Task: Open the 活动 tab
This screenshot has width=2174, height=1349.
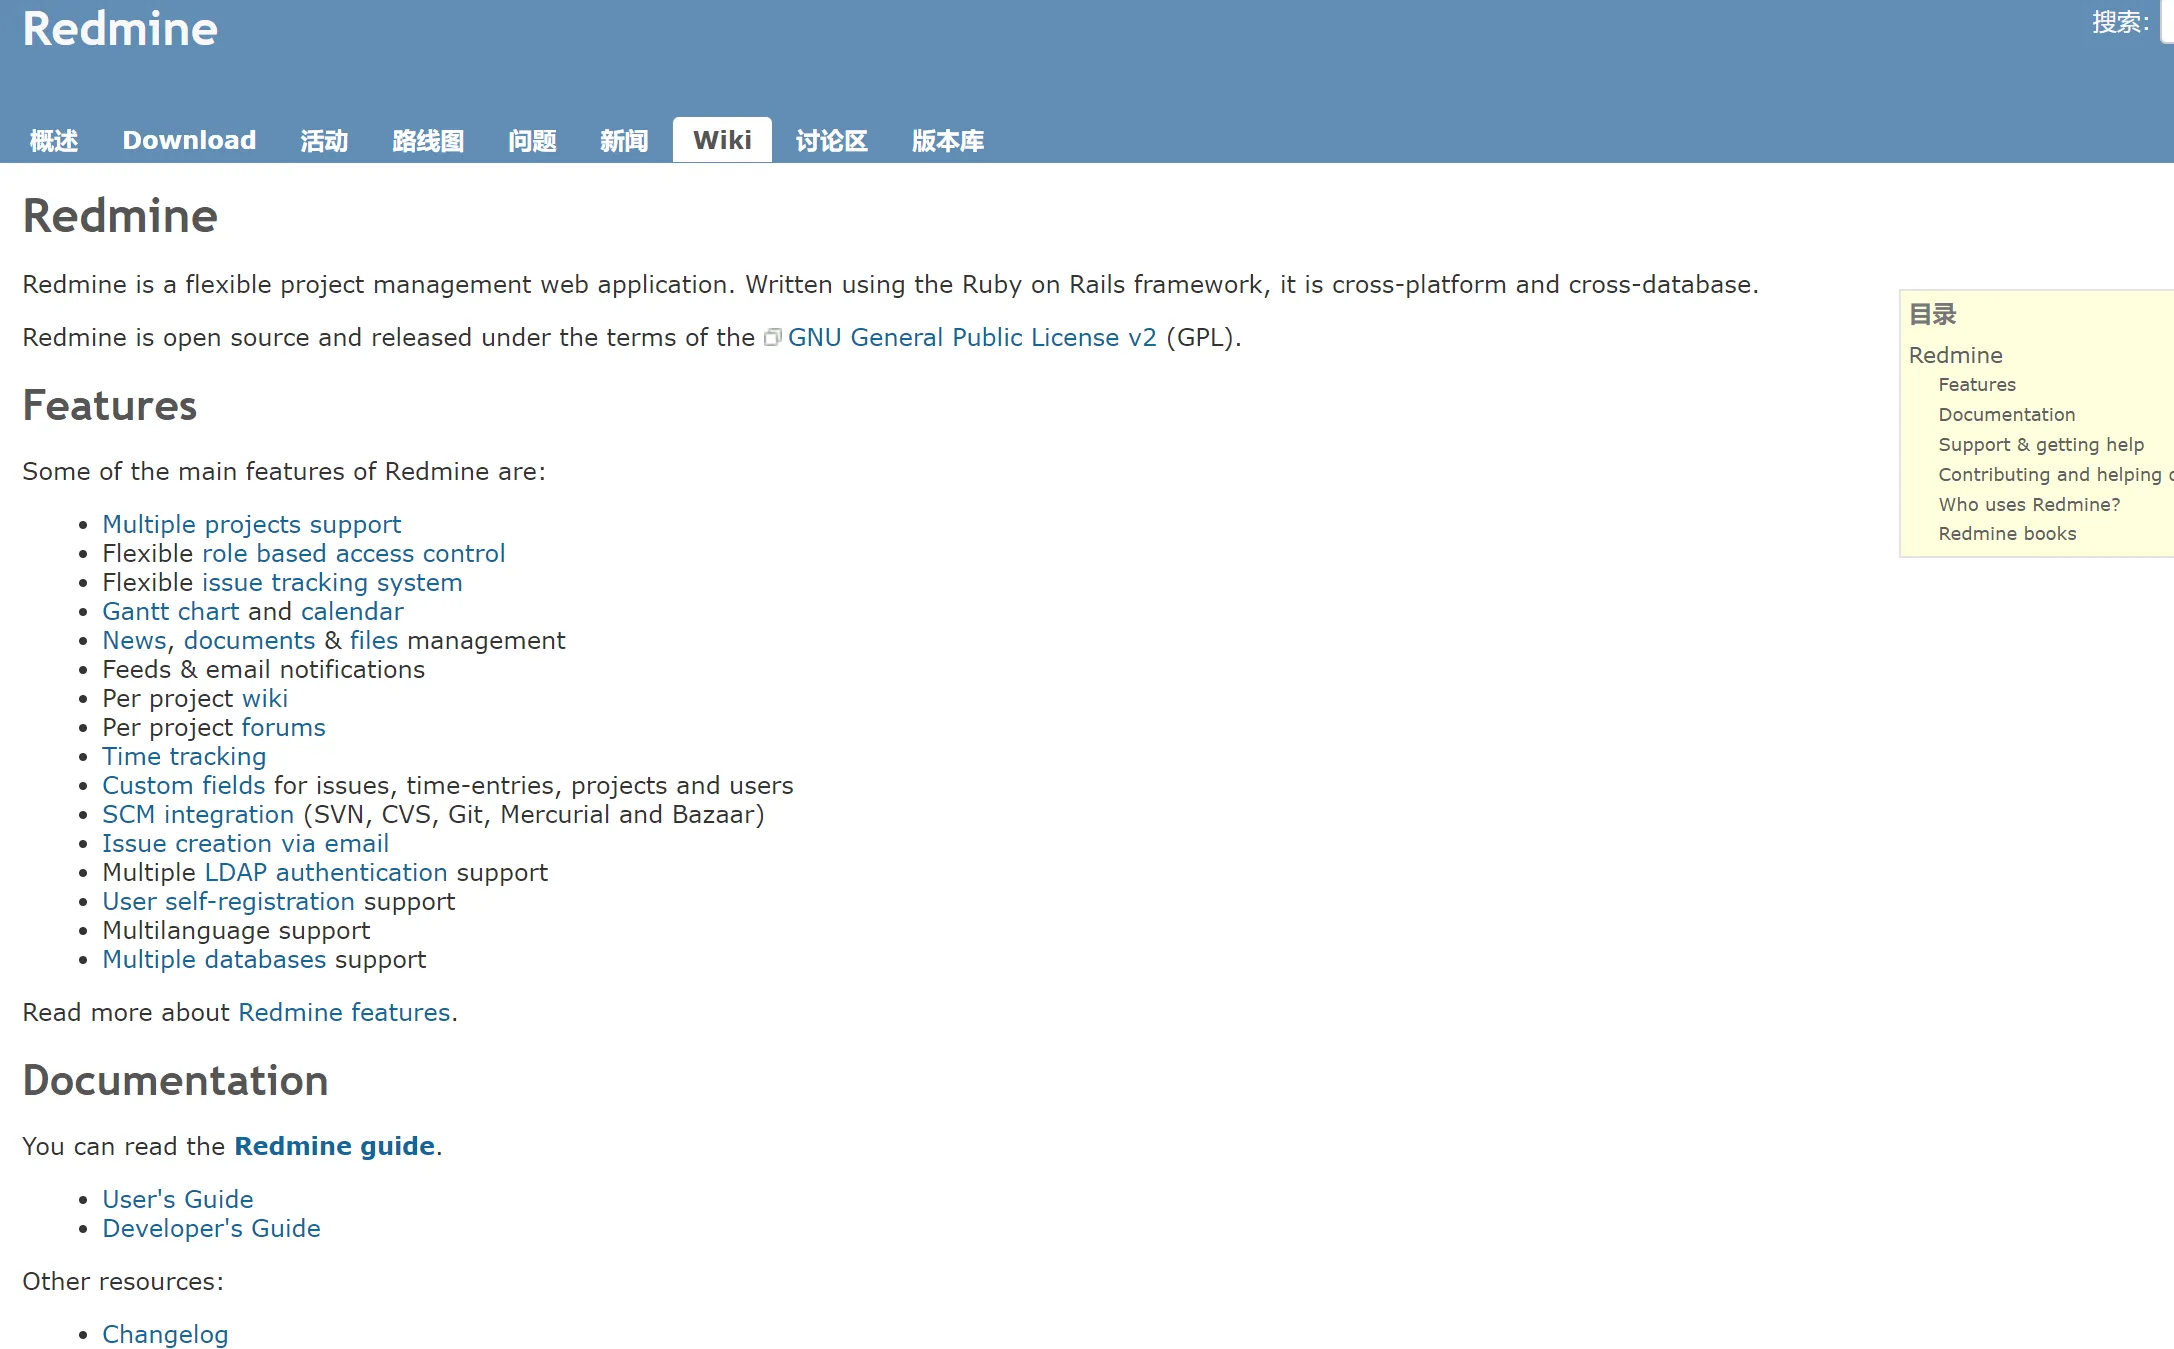Action: tap(324, 140)
